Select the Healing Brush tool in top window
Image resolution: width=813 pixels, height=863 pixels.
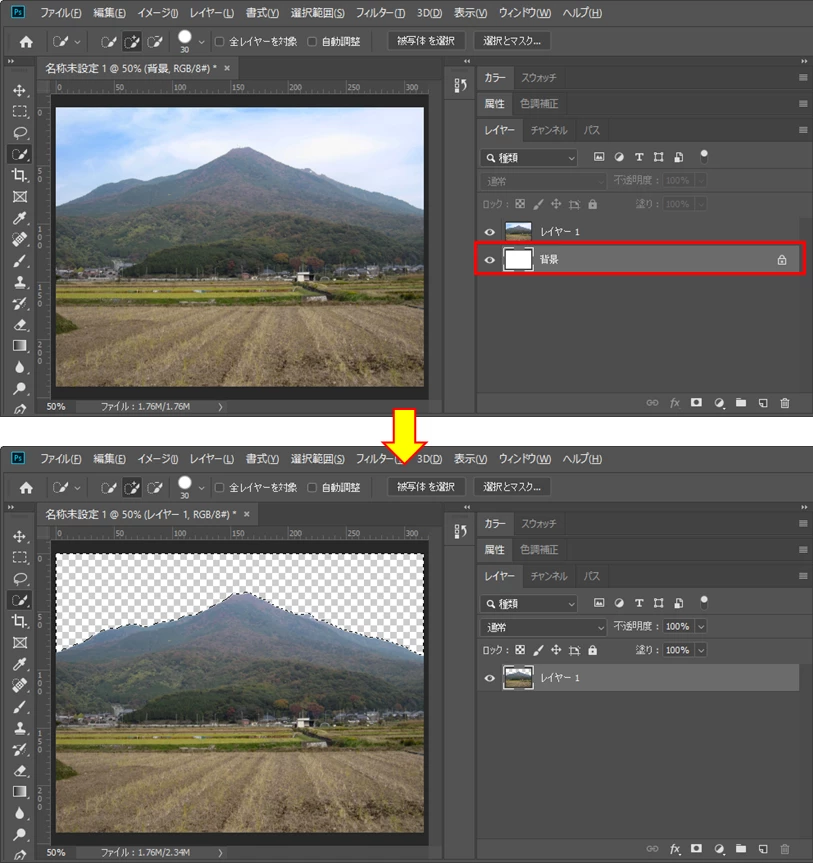coord(20,239)
